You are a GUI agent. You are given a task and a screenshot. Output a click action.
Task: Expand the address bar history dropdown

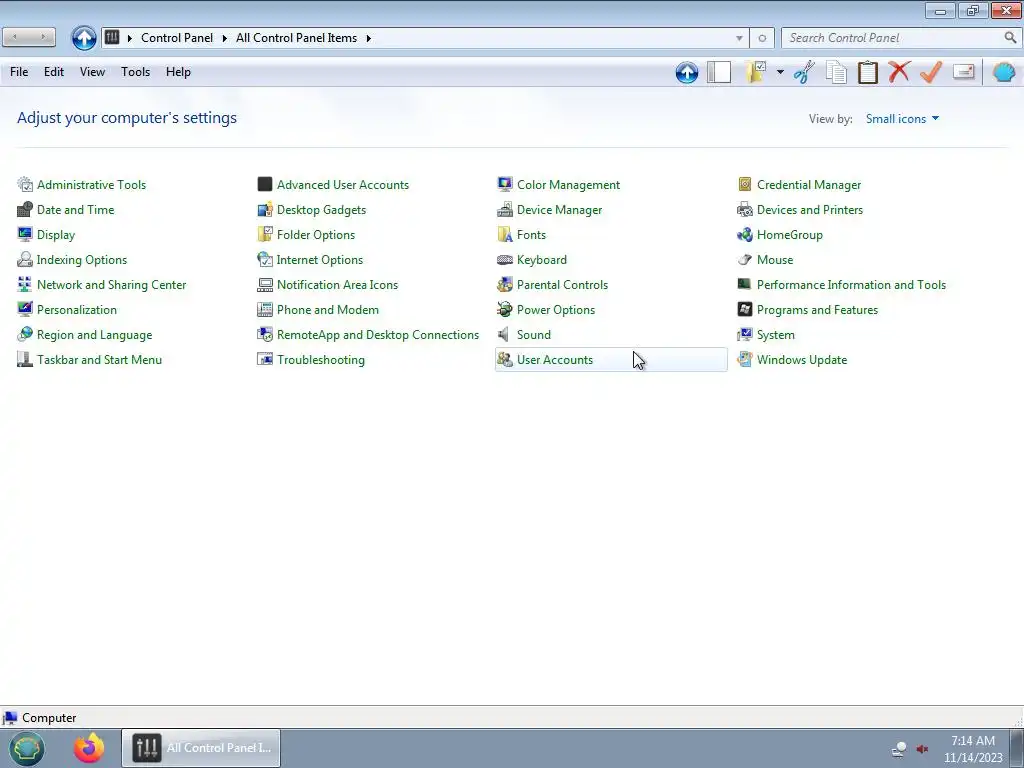[739, 38]
